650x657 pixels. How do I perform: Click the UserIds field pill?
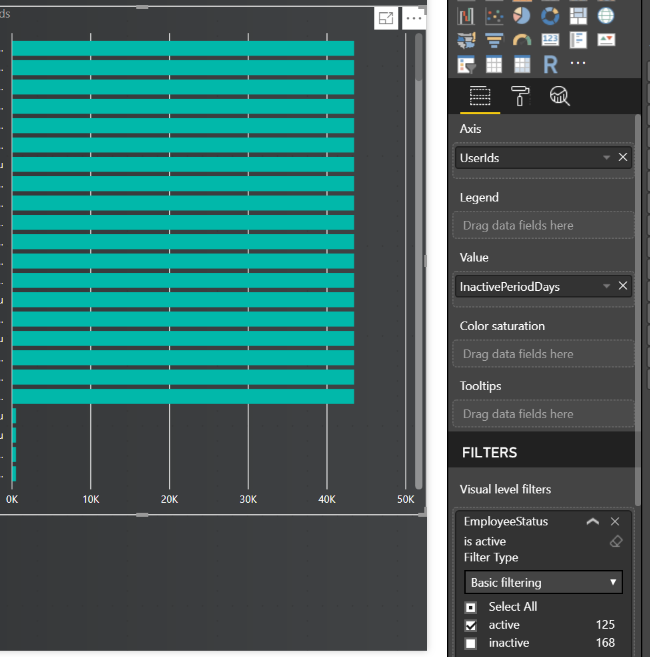(543, 158)
